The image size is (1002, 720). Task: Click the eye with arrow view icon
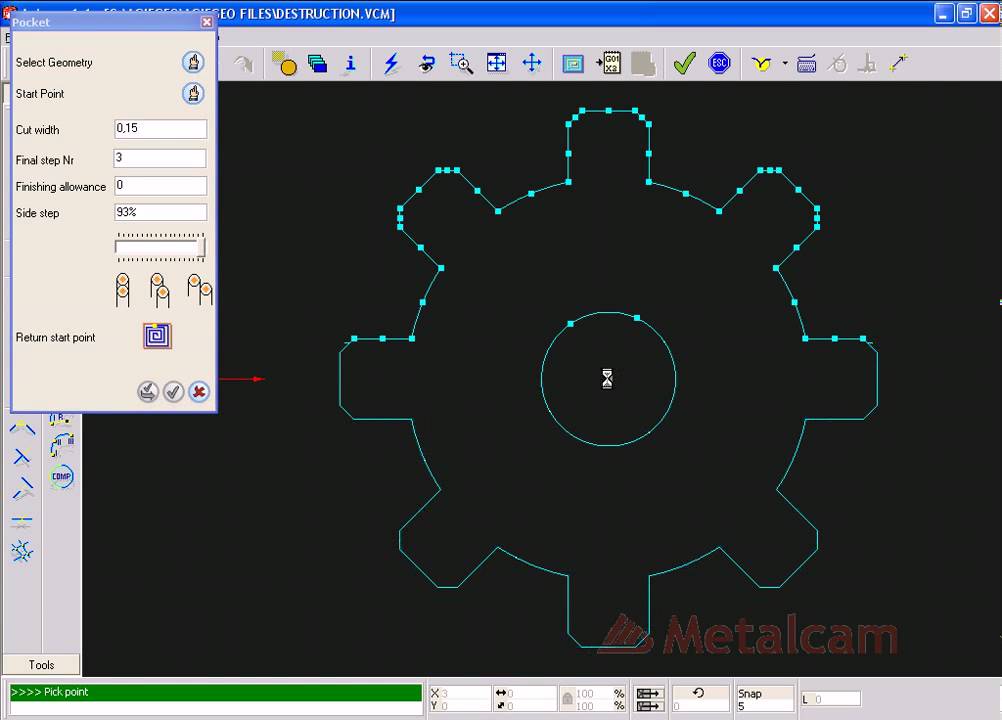(426, 64)
